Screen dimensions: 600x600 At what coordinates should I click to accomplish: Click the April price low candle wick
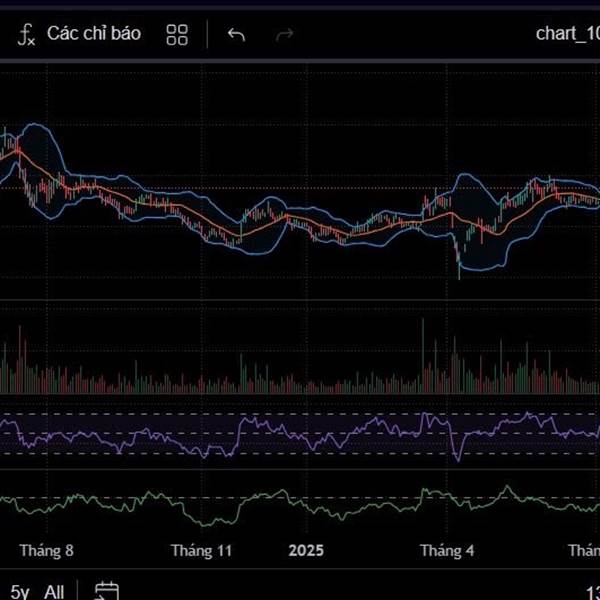(x=459, y=272)
